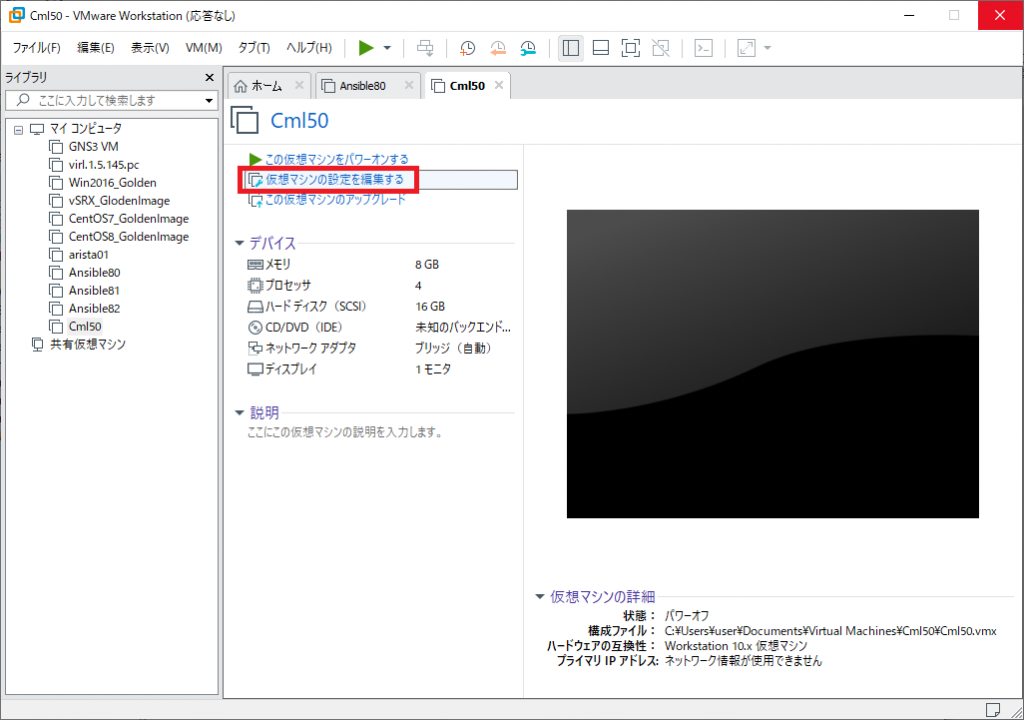This screenshot has width=1024, height=720.
Task: Enter full screen mode via the toolbar icon
Action: click(629, 48)
